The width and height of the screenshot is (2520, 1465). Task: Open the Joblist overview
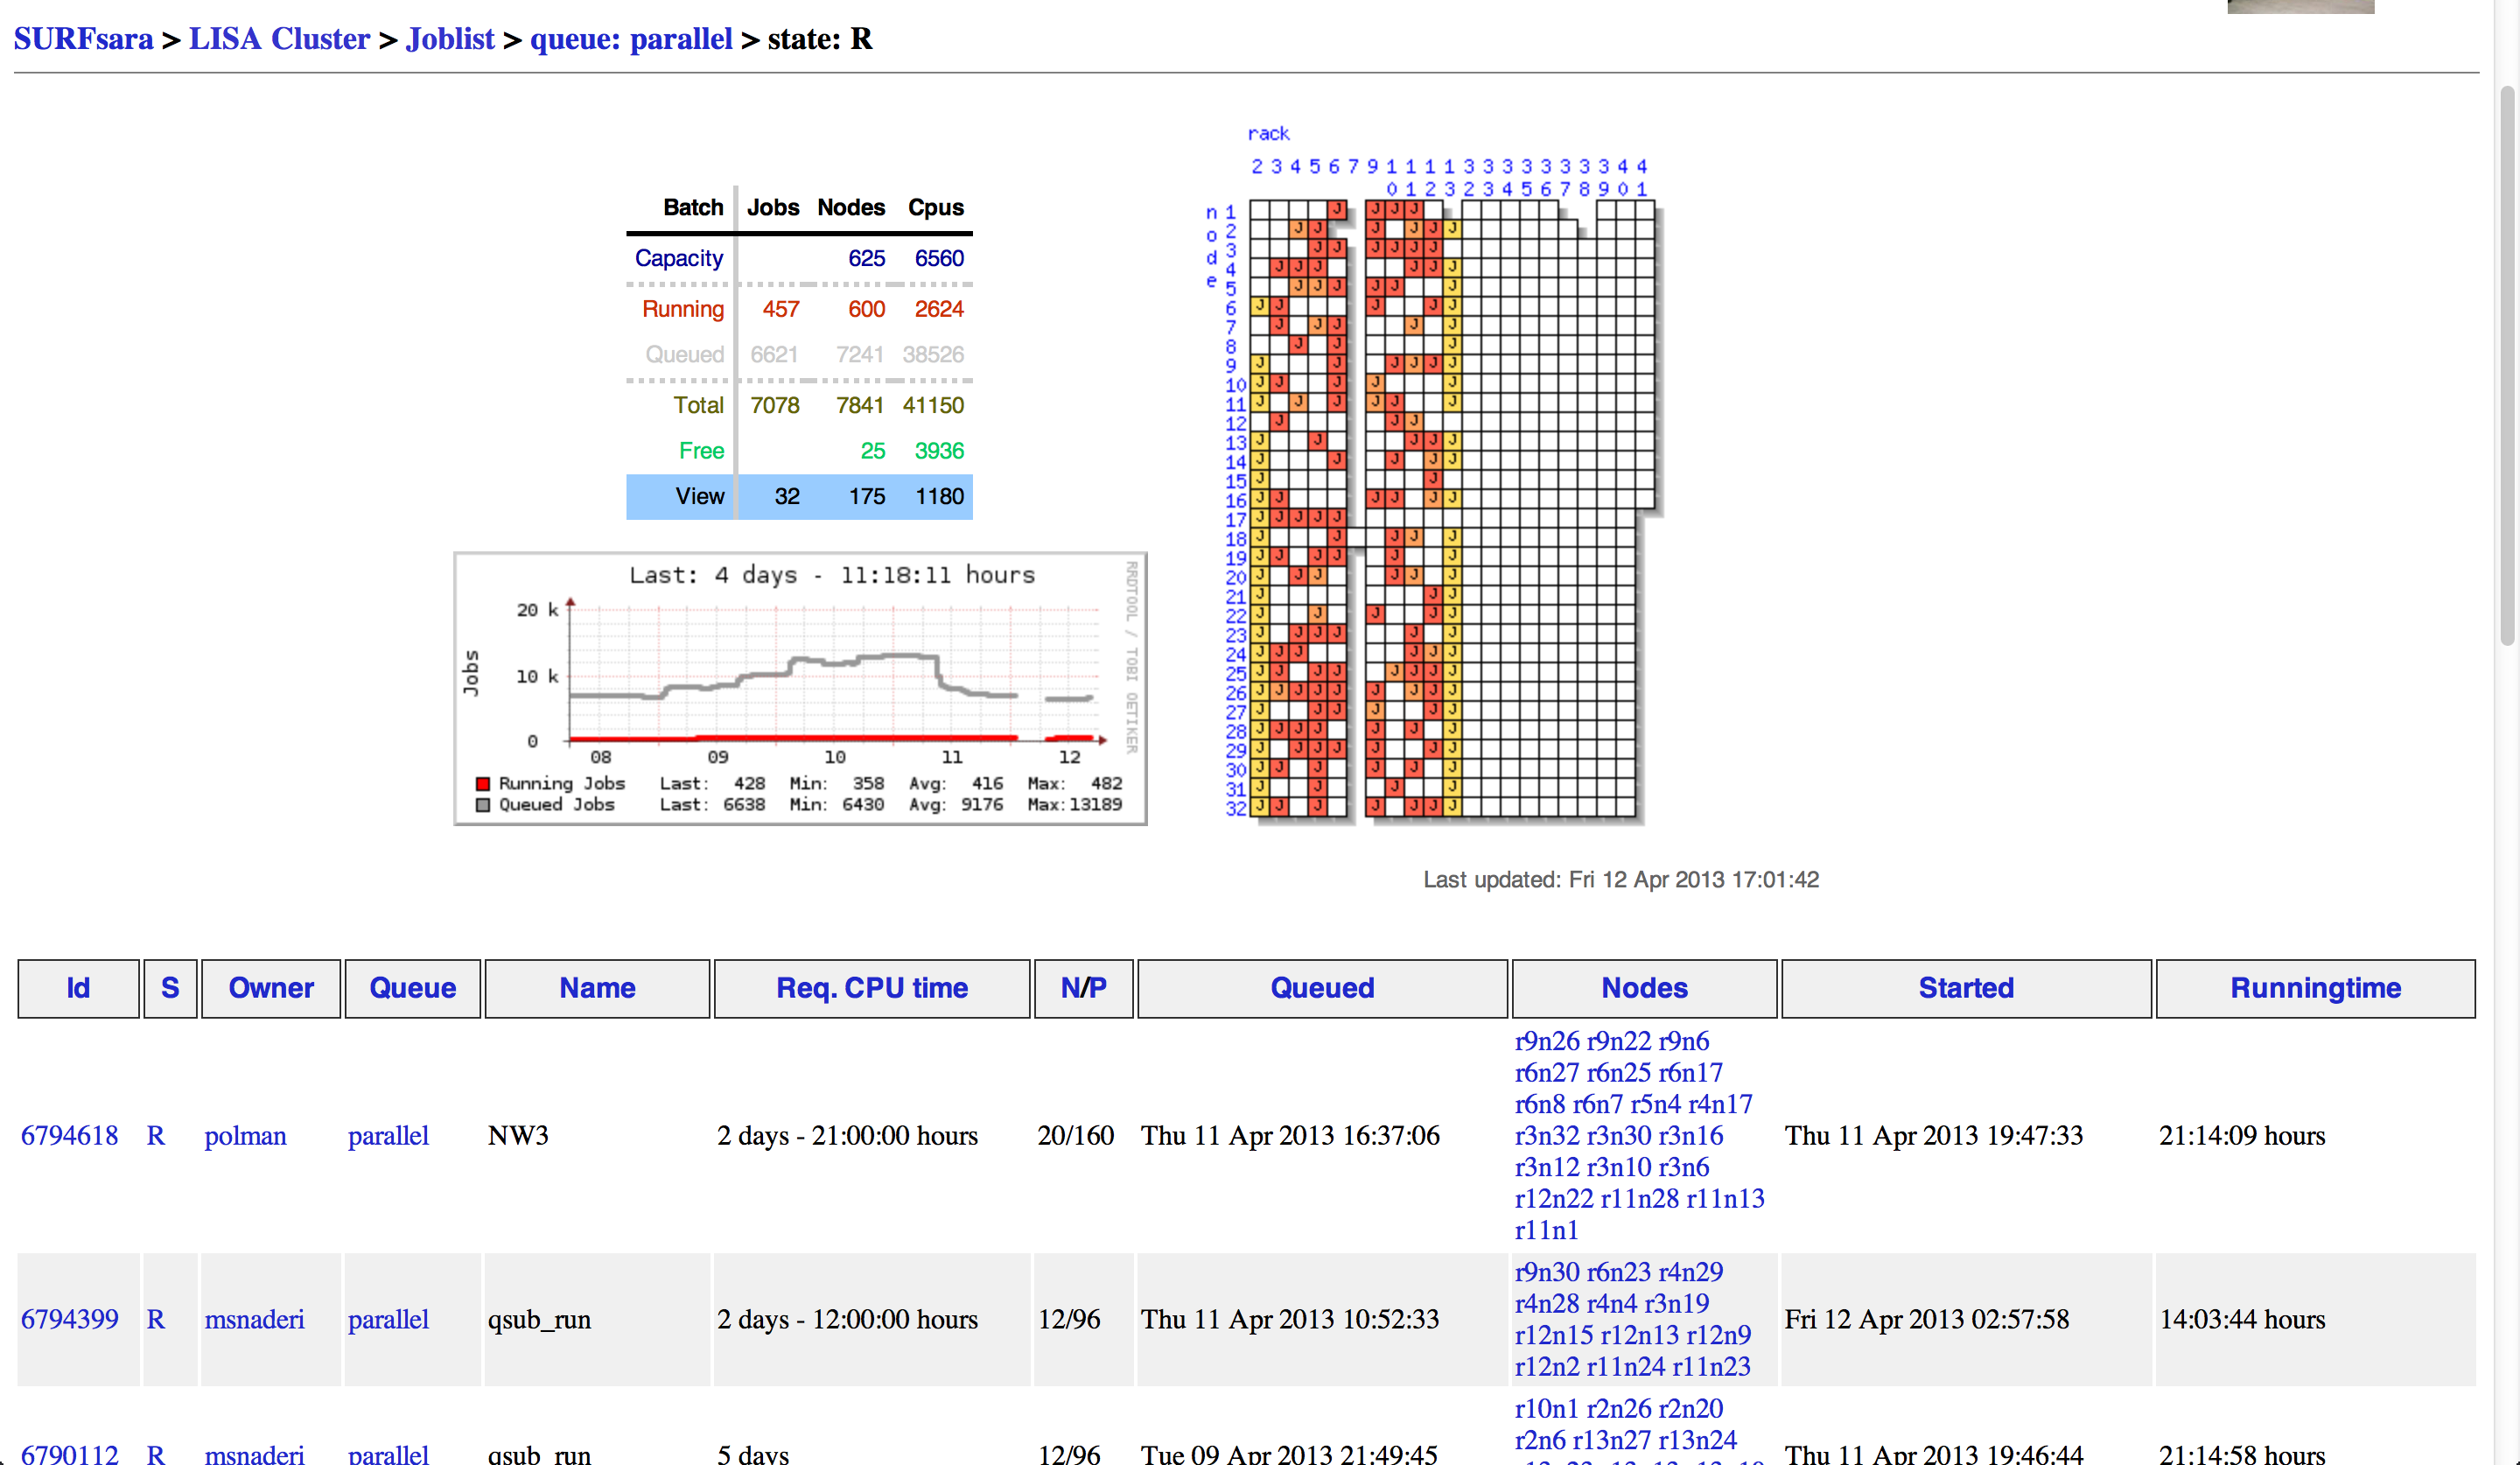(450, 39)
